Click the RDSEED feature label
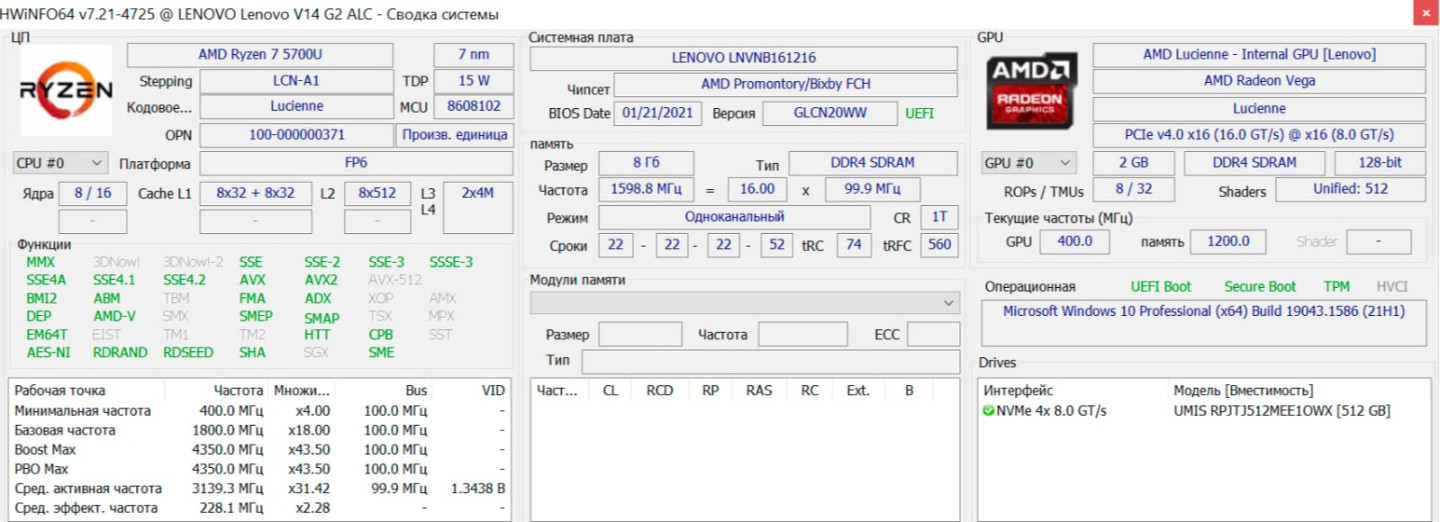The width and height of the screenshot is (1440, 522). click(x=188, y=352)
